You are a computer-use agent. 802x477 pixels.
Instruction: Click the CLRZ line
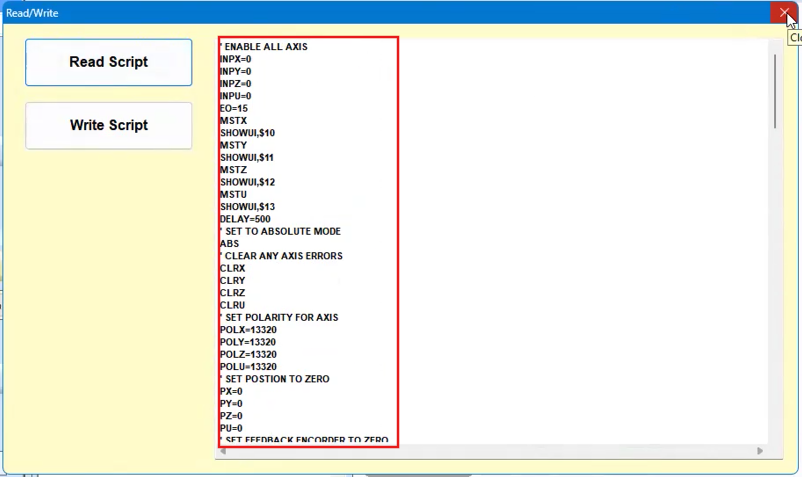point(232,293)
